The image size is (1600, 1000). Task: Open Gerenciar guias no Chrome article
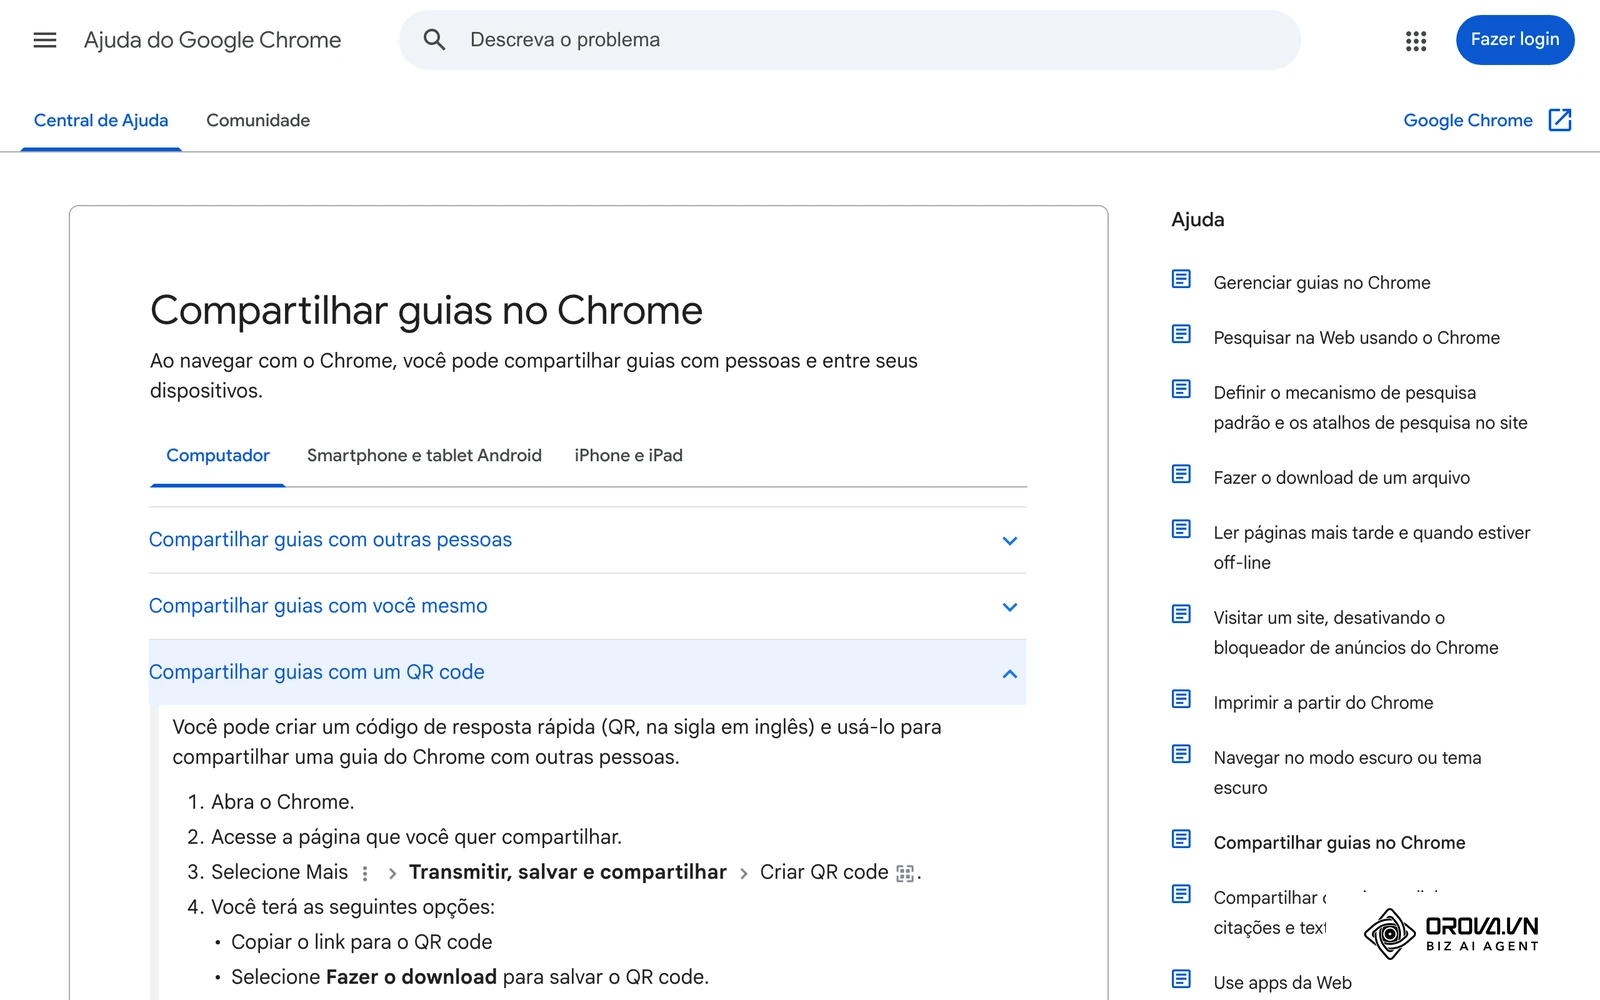[x=1322, y=283]
